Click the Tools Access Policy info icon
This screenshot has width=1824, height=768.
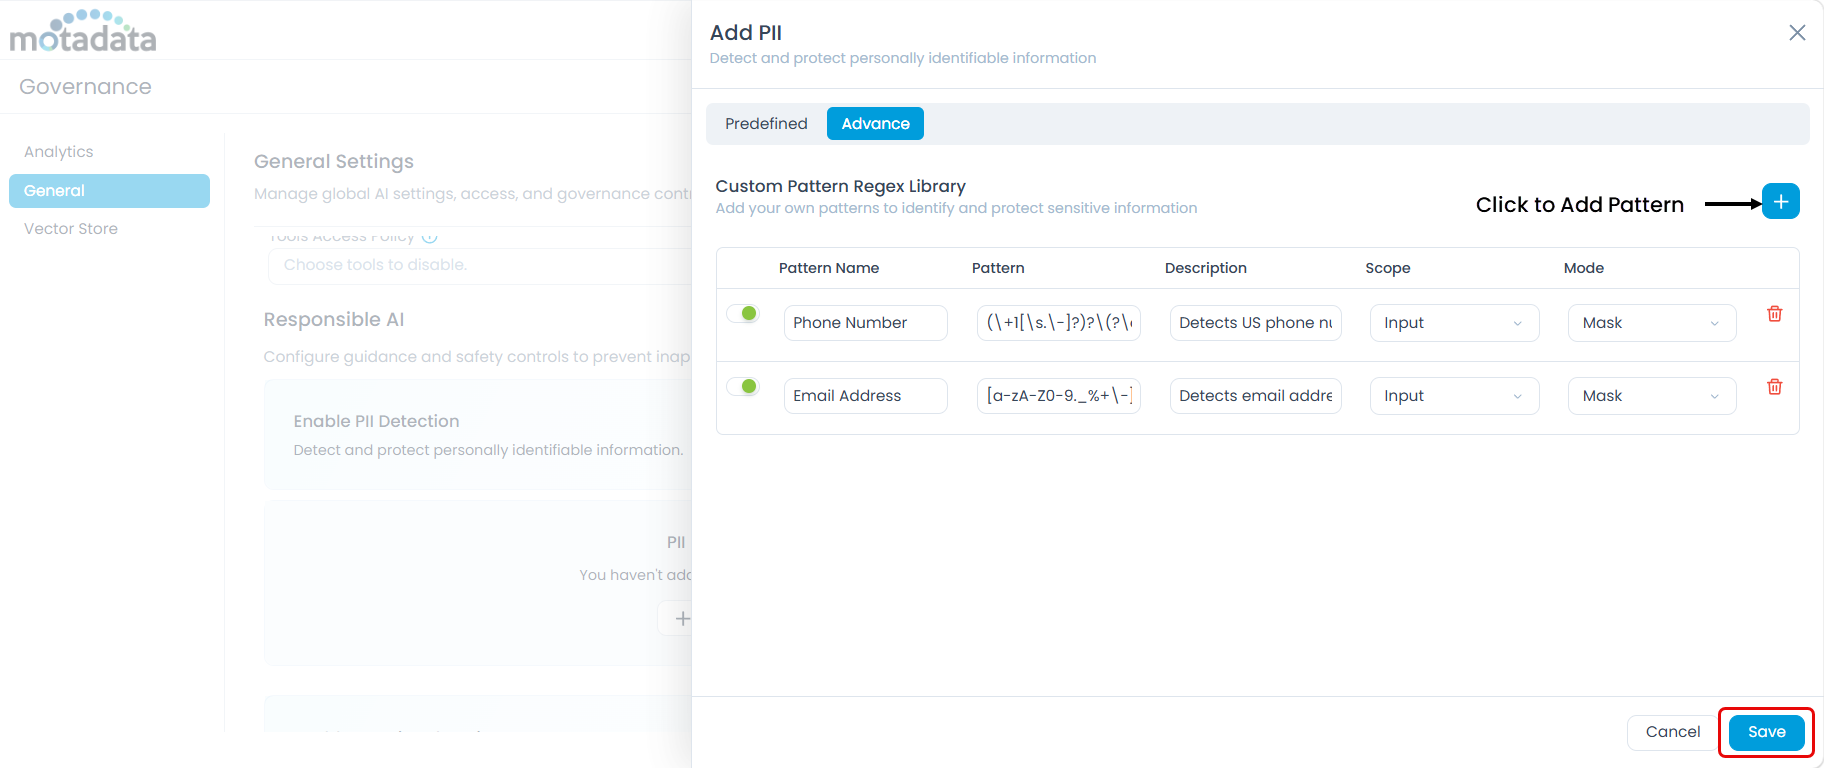pyautogui.click(x=430, y=238)
